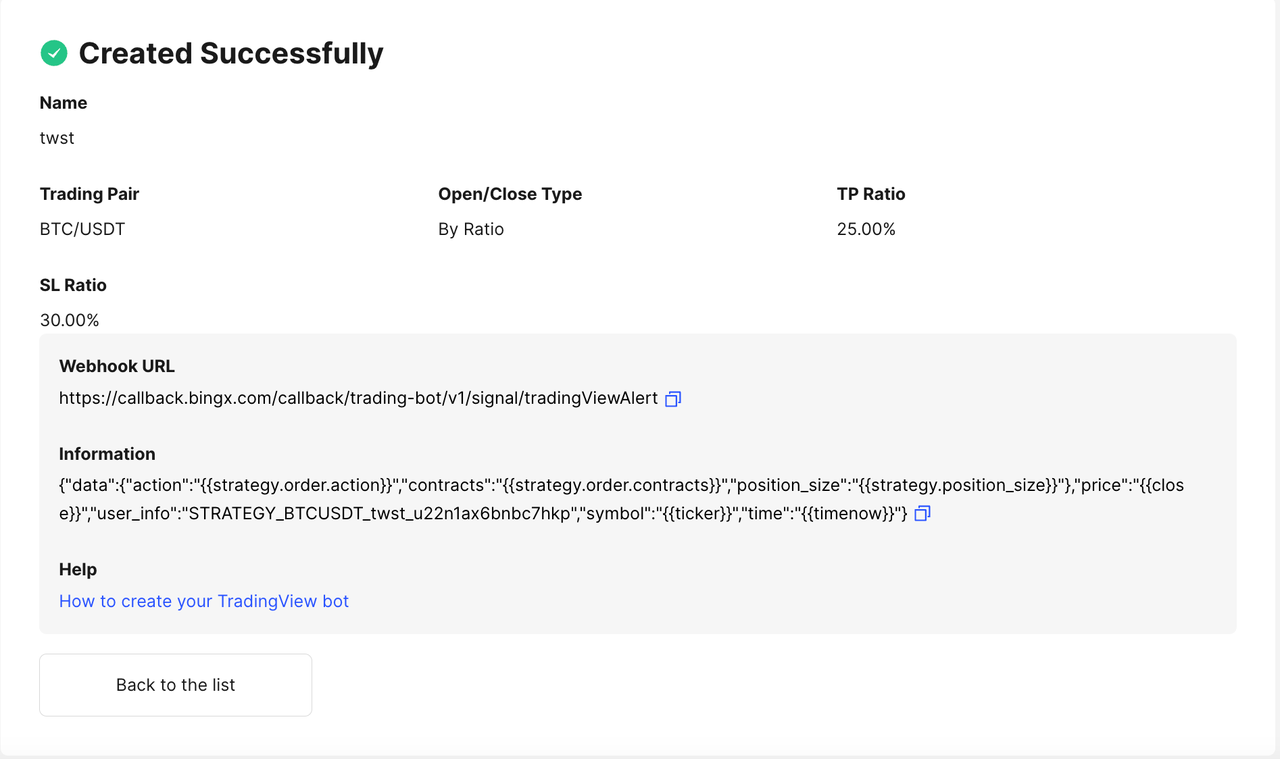Click the "Open/Close Type" field label
This screenshot has width=1280, height=759.
click(510, 194)
